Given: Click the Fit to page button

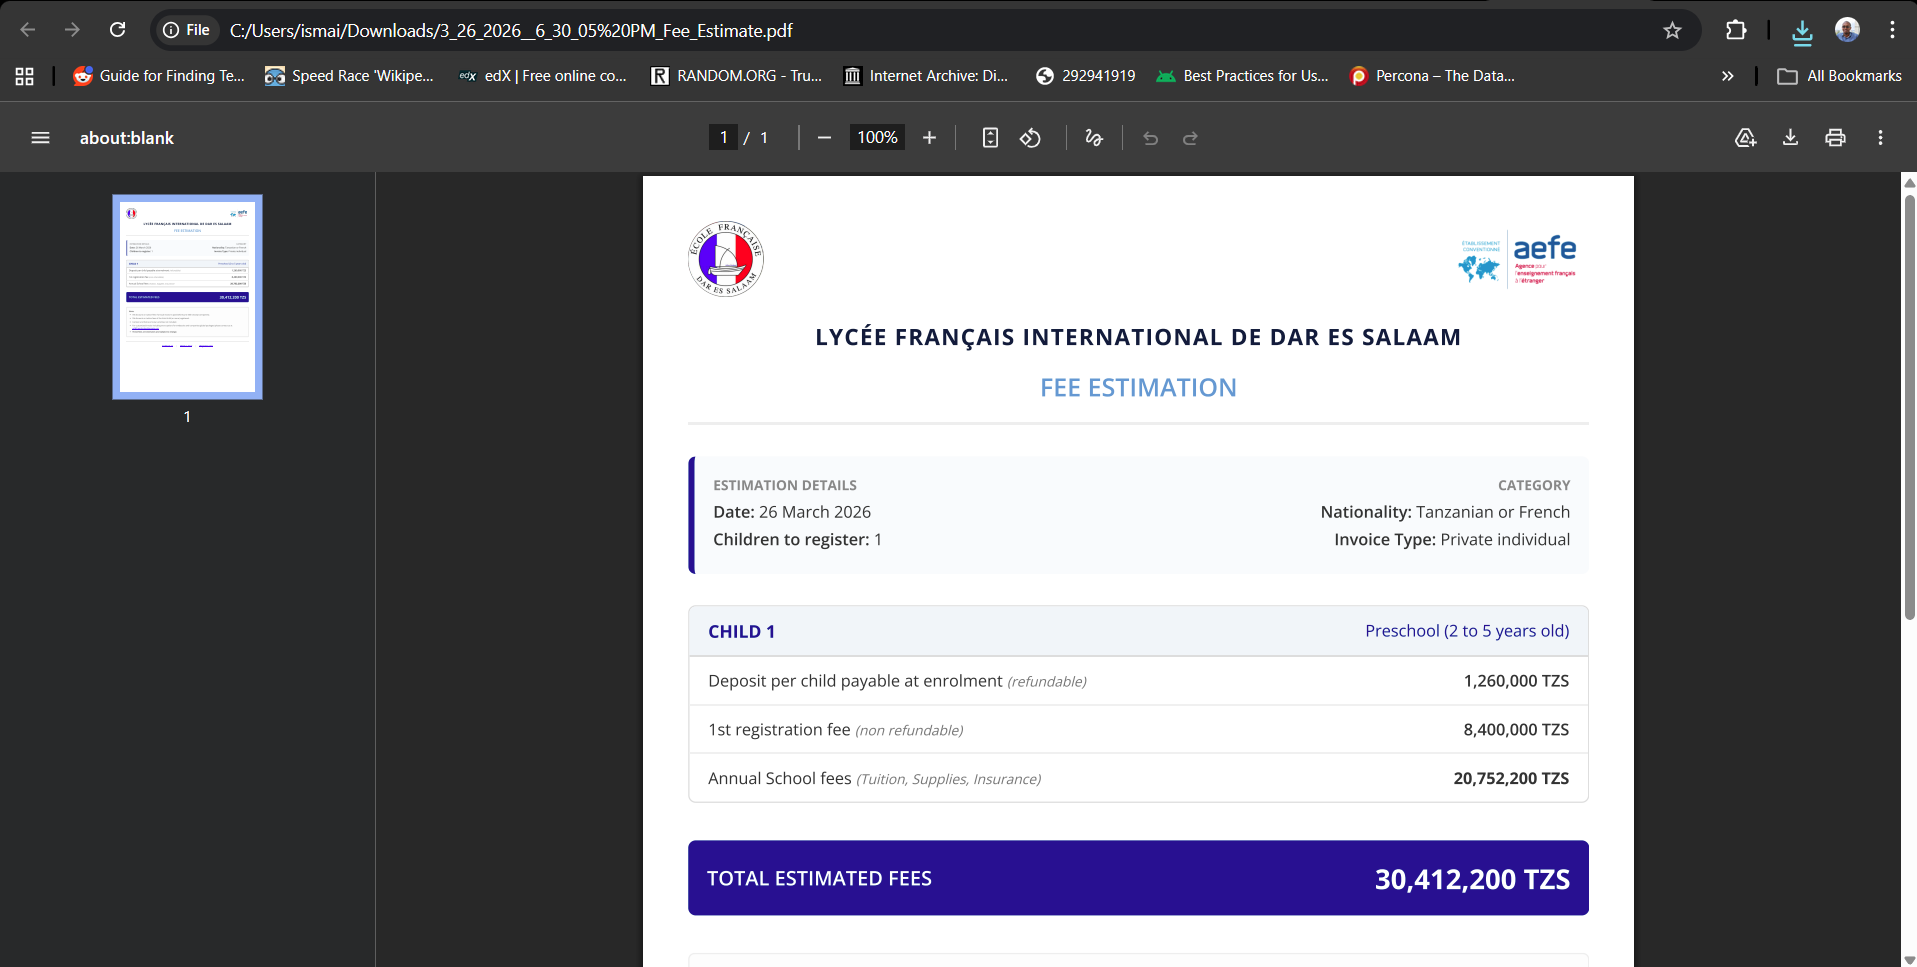Looking at the screenshot, I should [x=990, y=138].
